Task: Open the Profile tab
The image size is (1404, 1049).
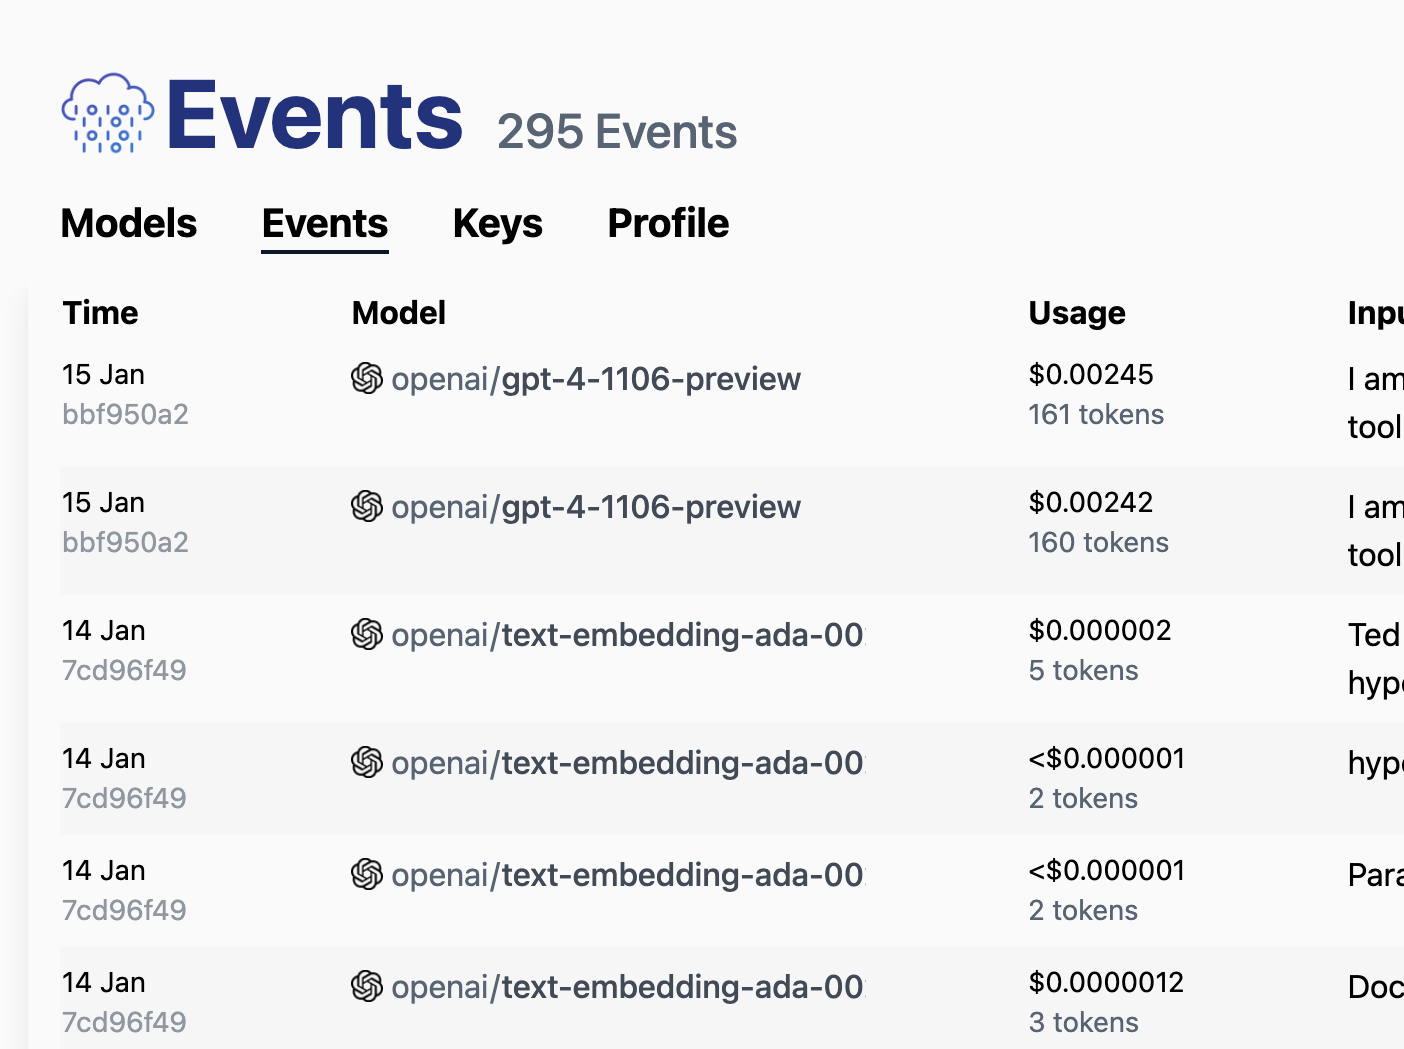Action: pos(667,223)
